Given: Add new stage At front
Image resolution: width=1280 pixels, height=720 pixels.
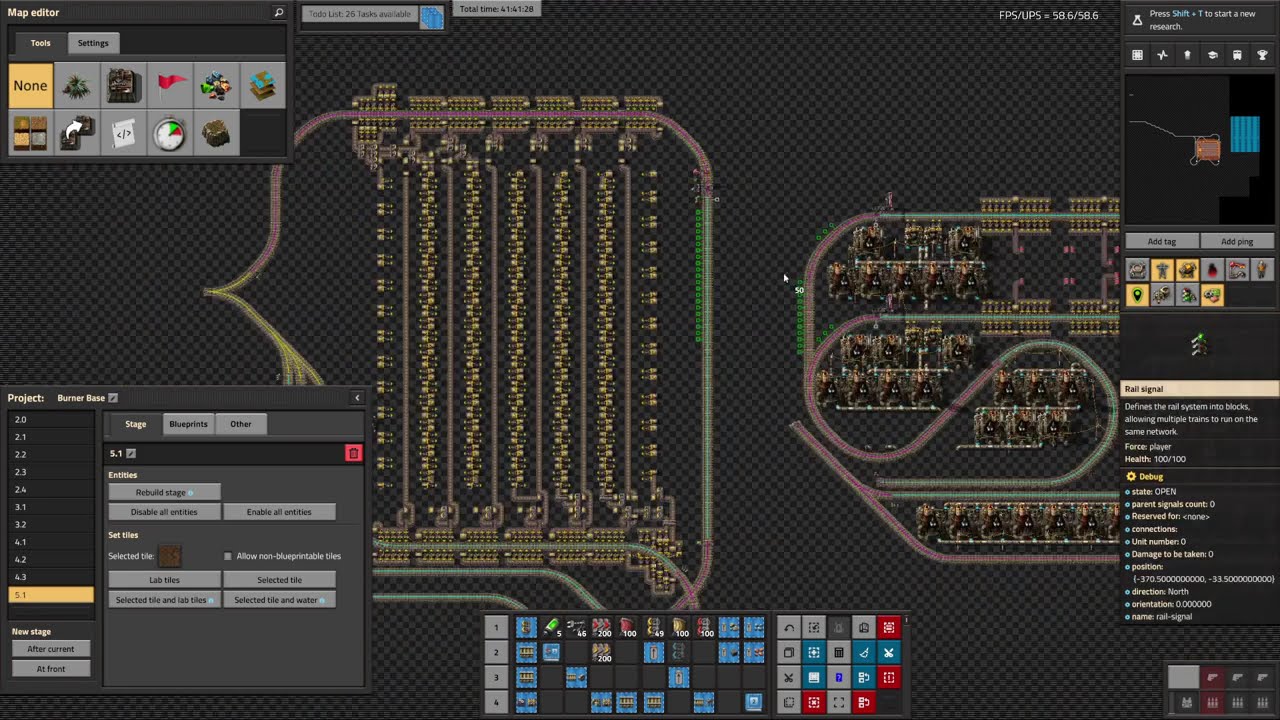Looking at the screenshot, I should (51, 669).
